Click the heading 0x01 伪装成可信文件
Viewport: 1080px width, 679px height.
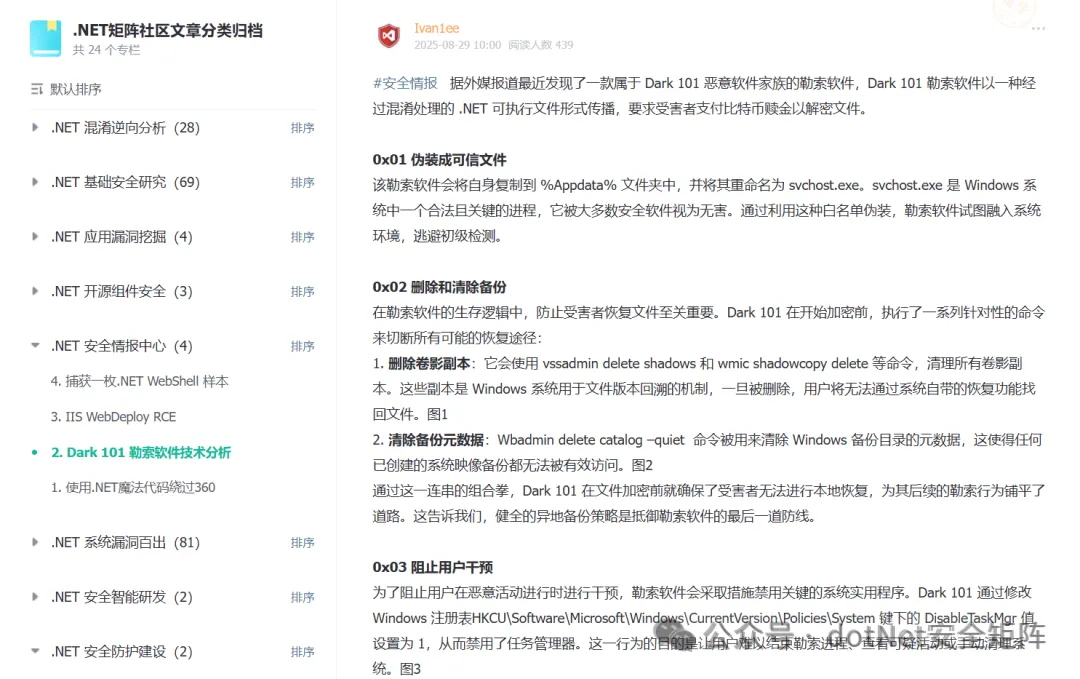click(x=439, y=160)
